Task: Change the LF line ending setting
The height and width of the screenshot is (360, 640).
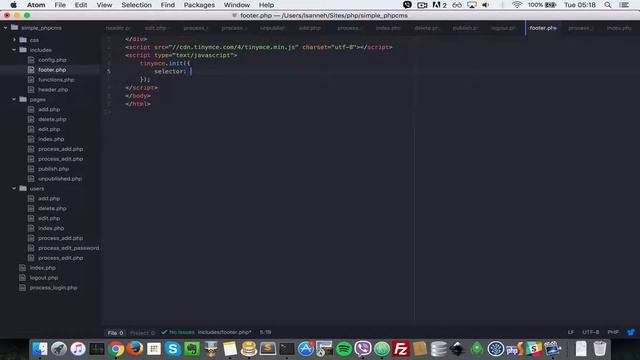Action: tap(571, 332)
